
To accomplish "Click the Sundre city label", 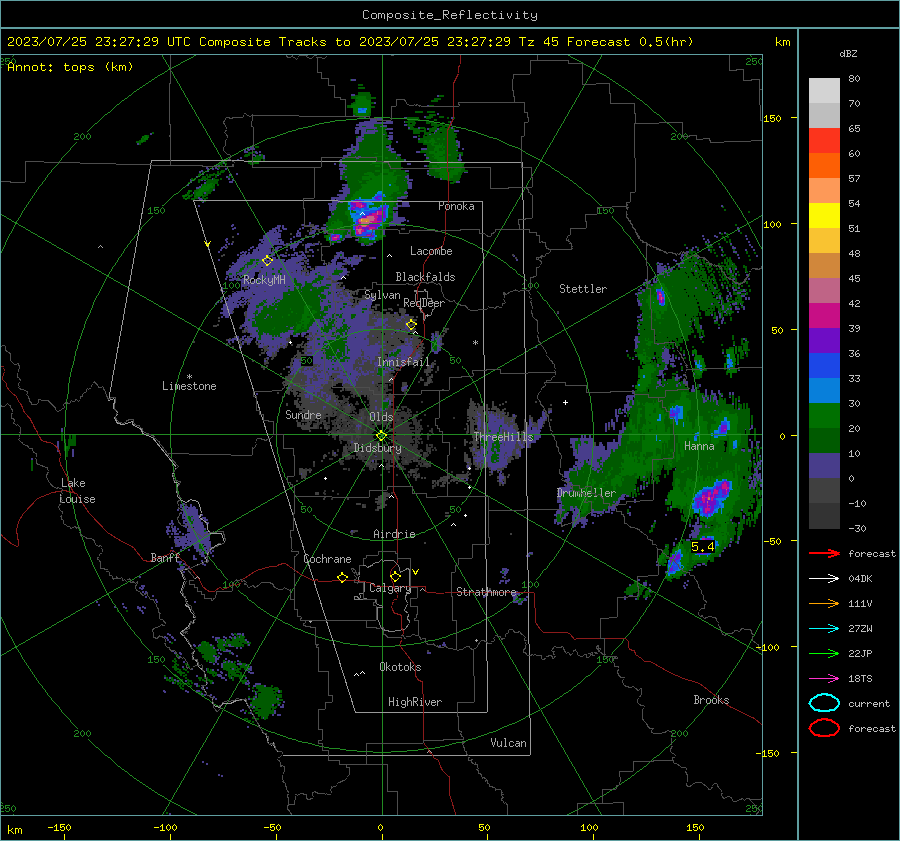I will coord(303,414).
